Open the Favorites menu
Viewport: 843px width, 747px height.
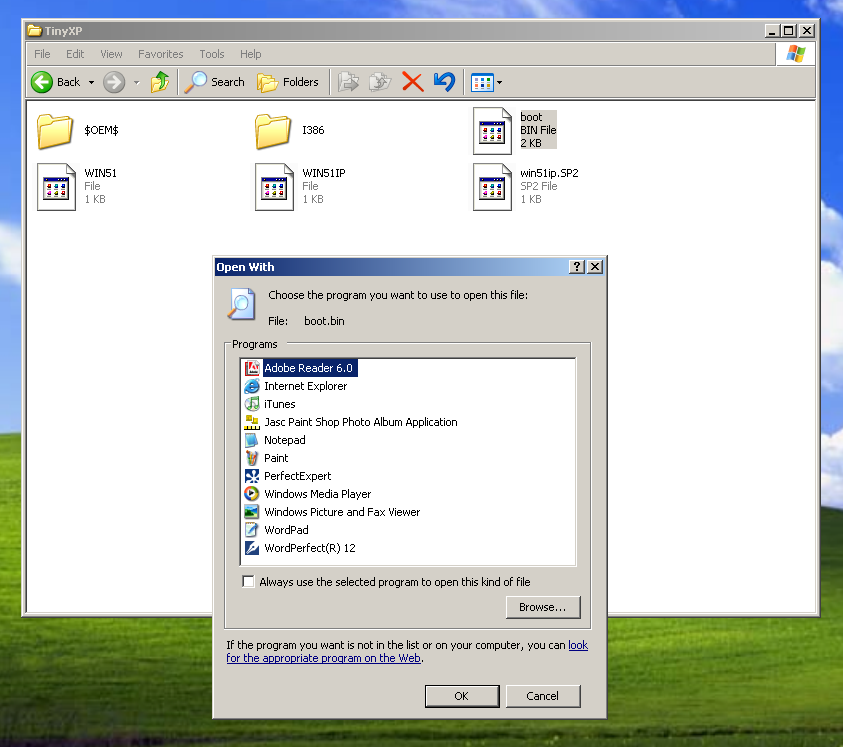coord(160,54)
